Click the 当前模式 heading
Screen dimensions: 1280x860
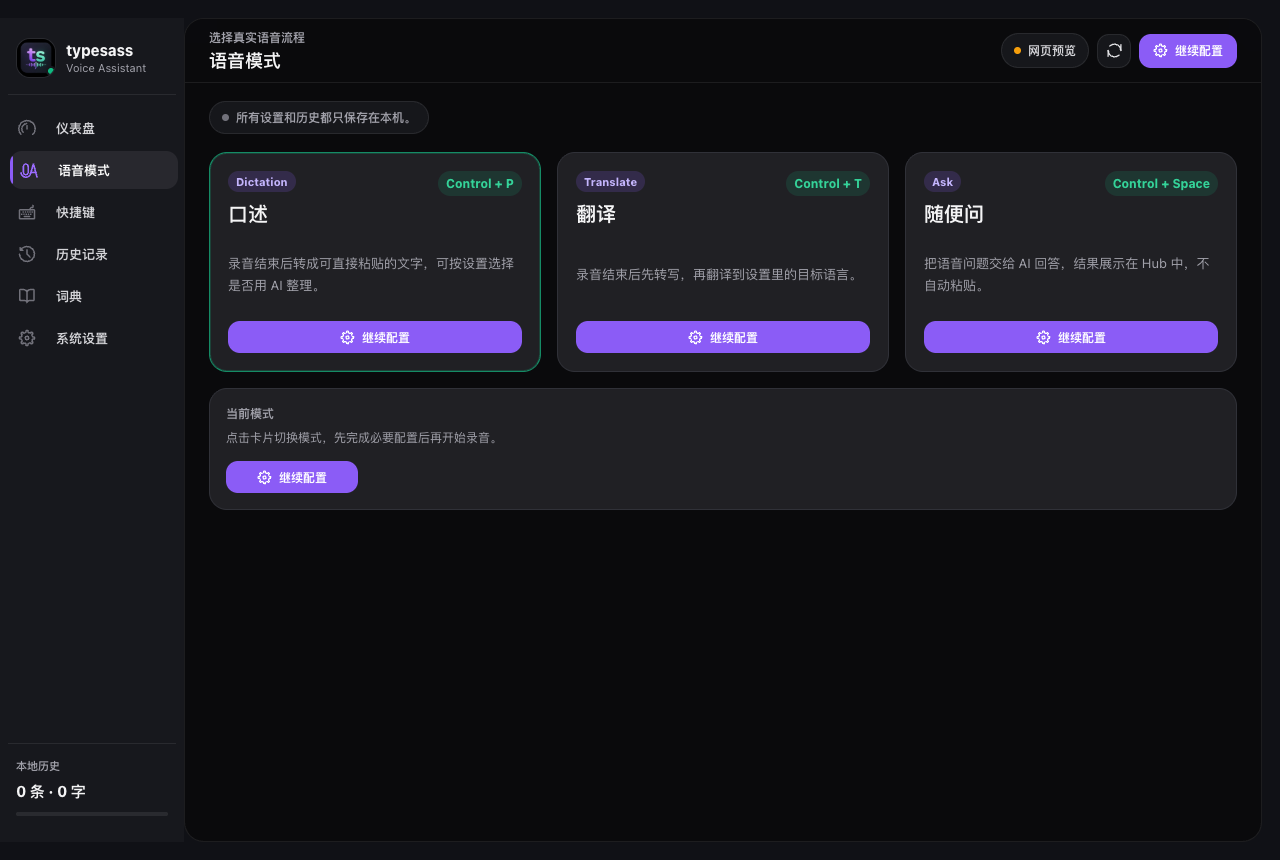(250, 413)
